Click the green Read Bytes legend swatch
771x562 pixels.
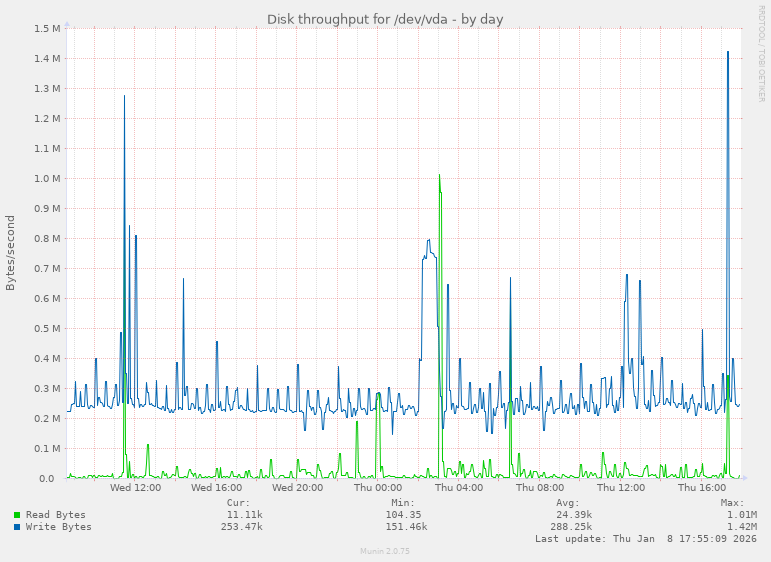[x=17, y=515]
